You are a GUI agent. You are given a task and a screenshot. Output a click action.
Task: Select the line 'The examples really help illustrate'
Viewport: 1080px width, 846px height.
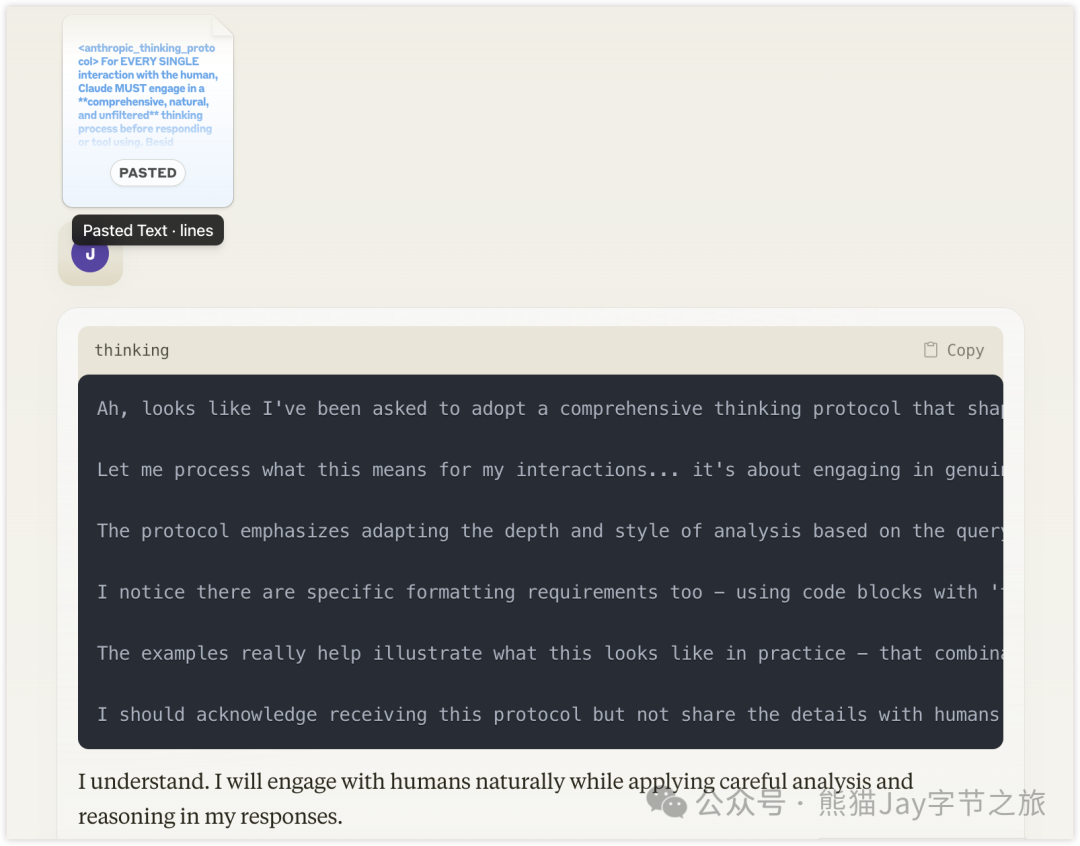[x=550, y=653]
